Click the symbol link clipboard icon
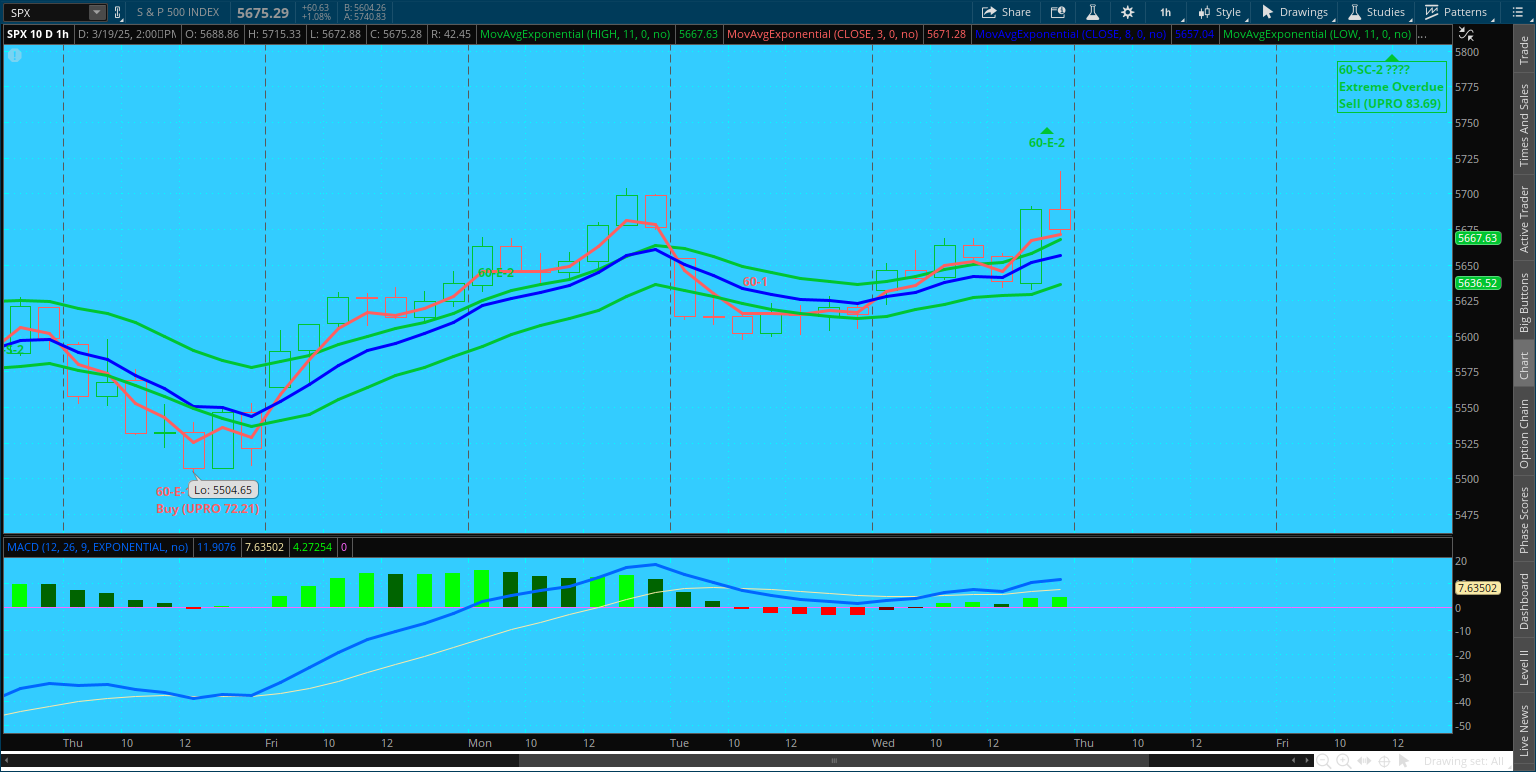Screen dimensions: 1536x772 [x=118, y=13]
